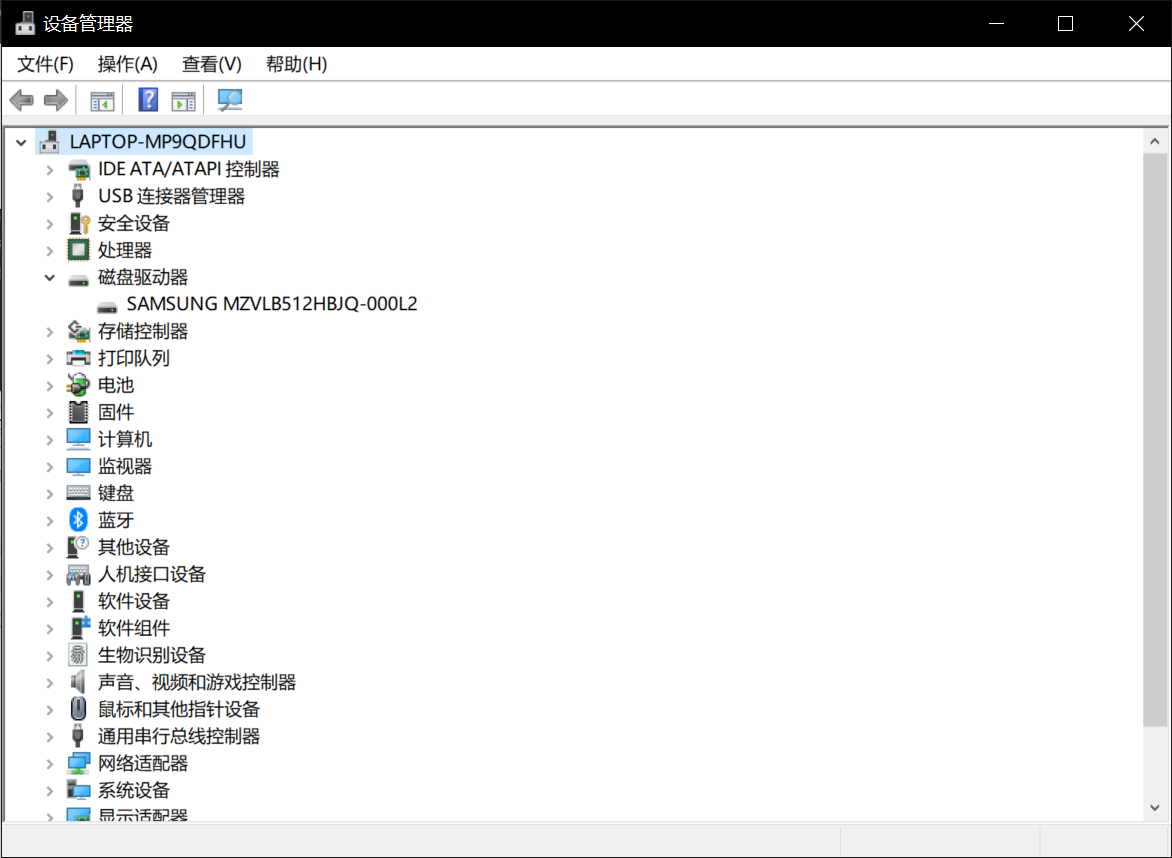Open the 操作(A) menu

(128, 64)
